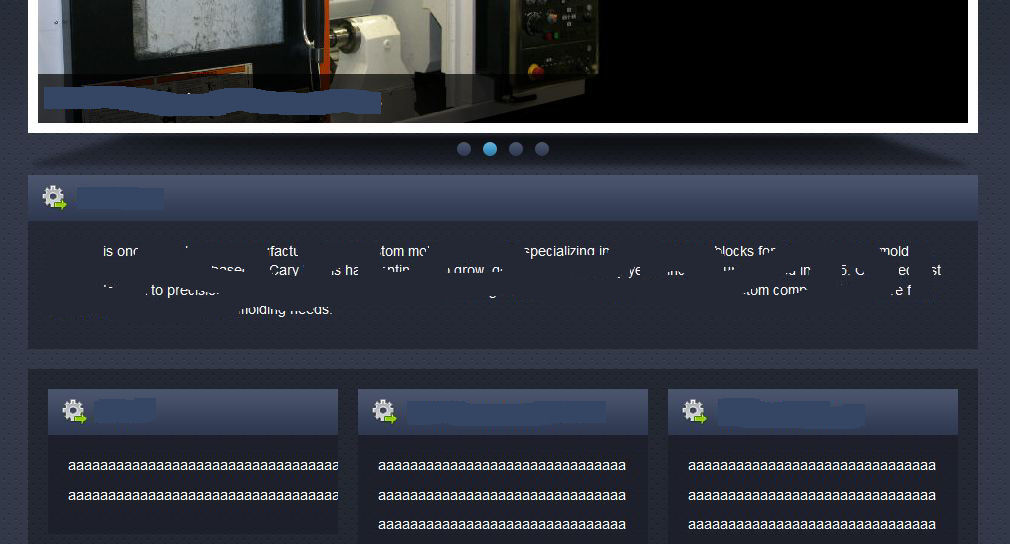Click the redacted title of the middle card
The image size is (1010, 544).
(x=506, y=413)
